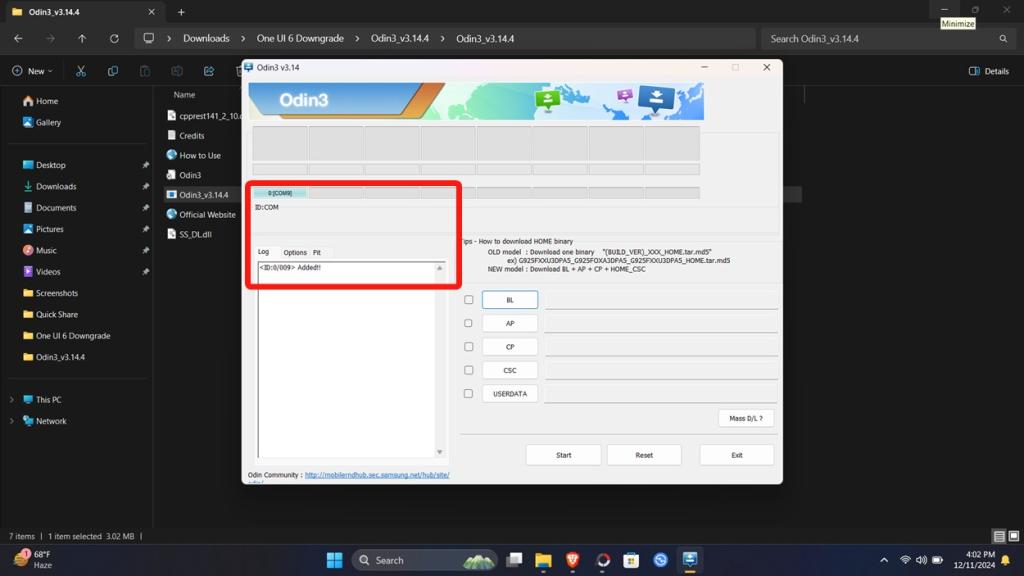Open the green download notification icon in Odin banner
This screenshot has height=576, width=1024.
click(x=548, y=100)
